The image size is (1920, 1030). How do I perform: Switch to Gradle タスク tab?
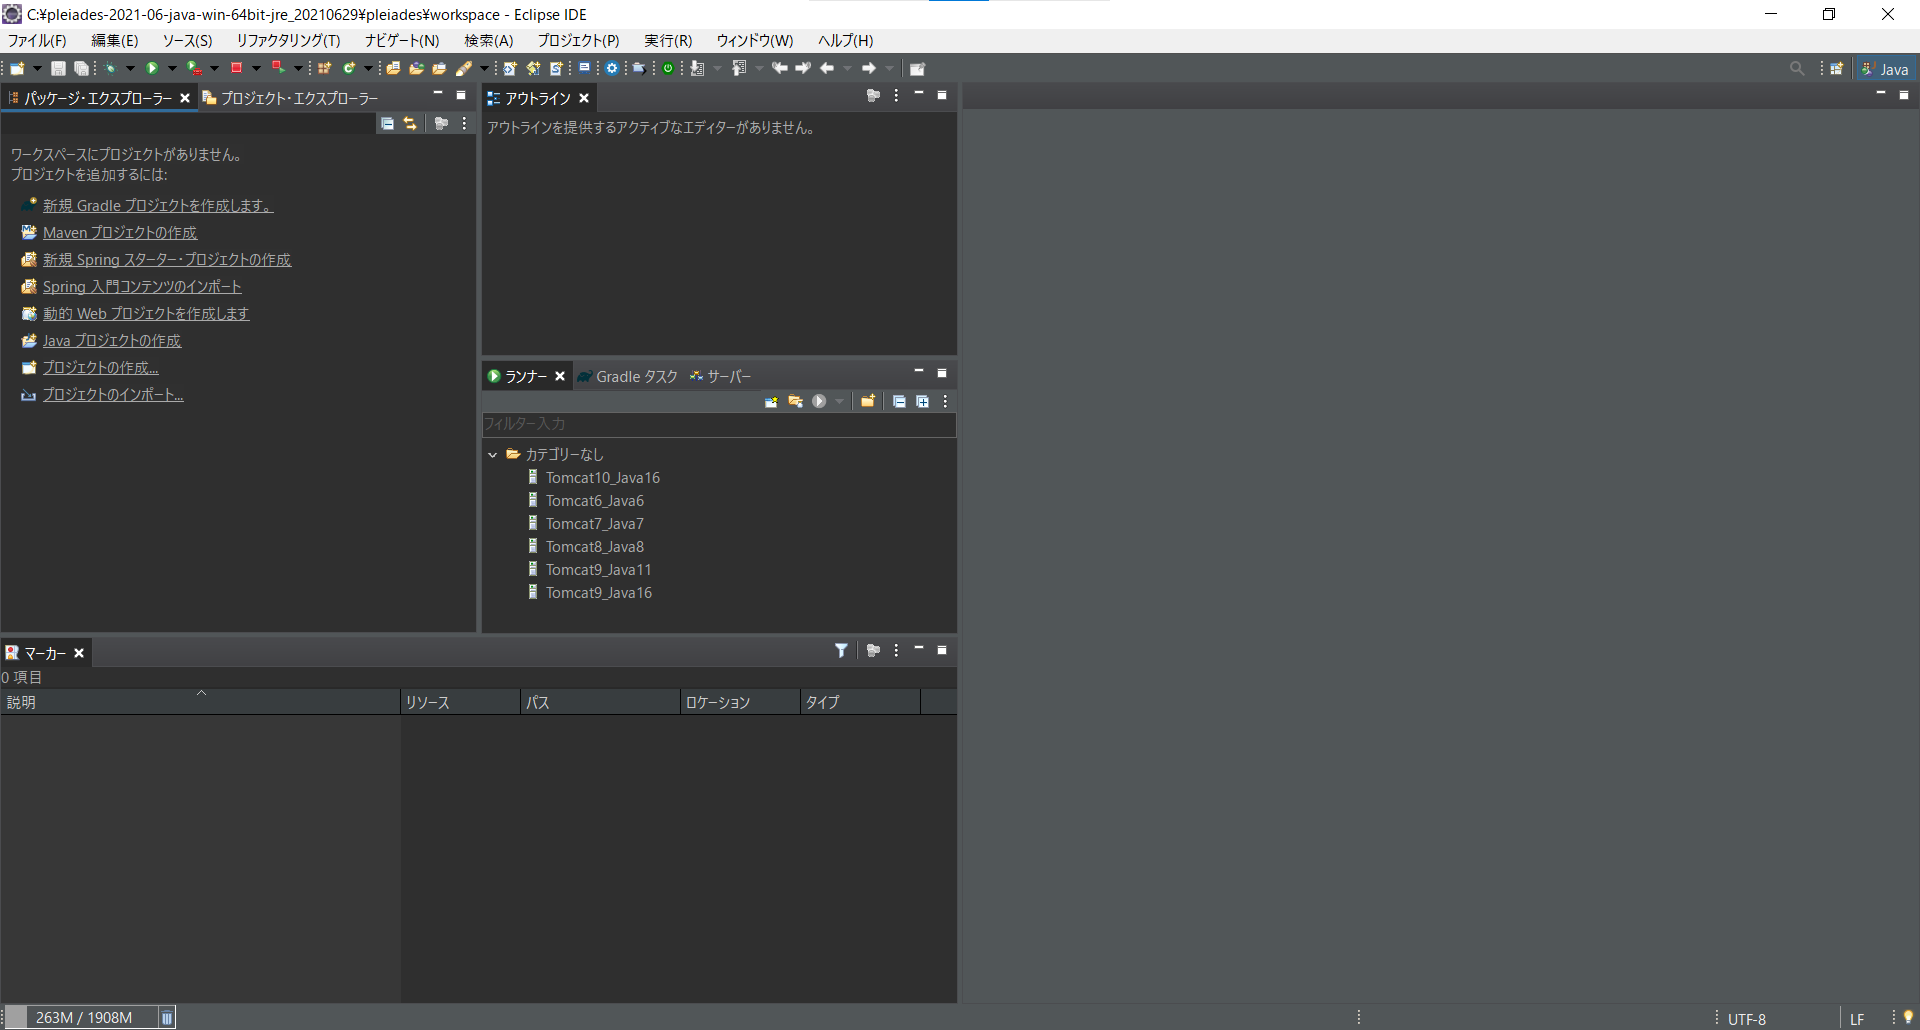click(627, 376)
